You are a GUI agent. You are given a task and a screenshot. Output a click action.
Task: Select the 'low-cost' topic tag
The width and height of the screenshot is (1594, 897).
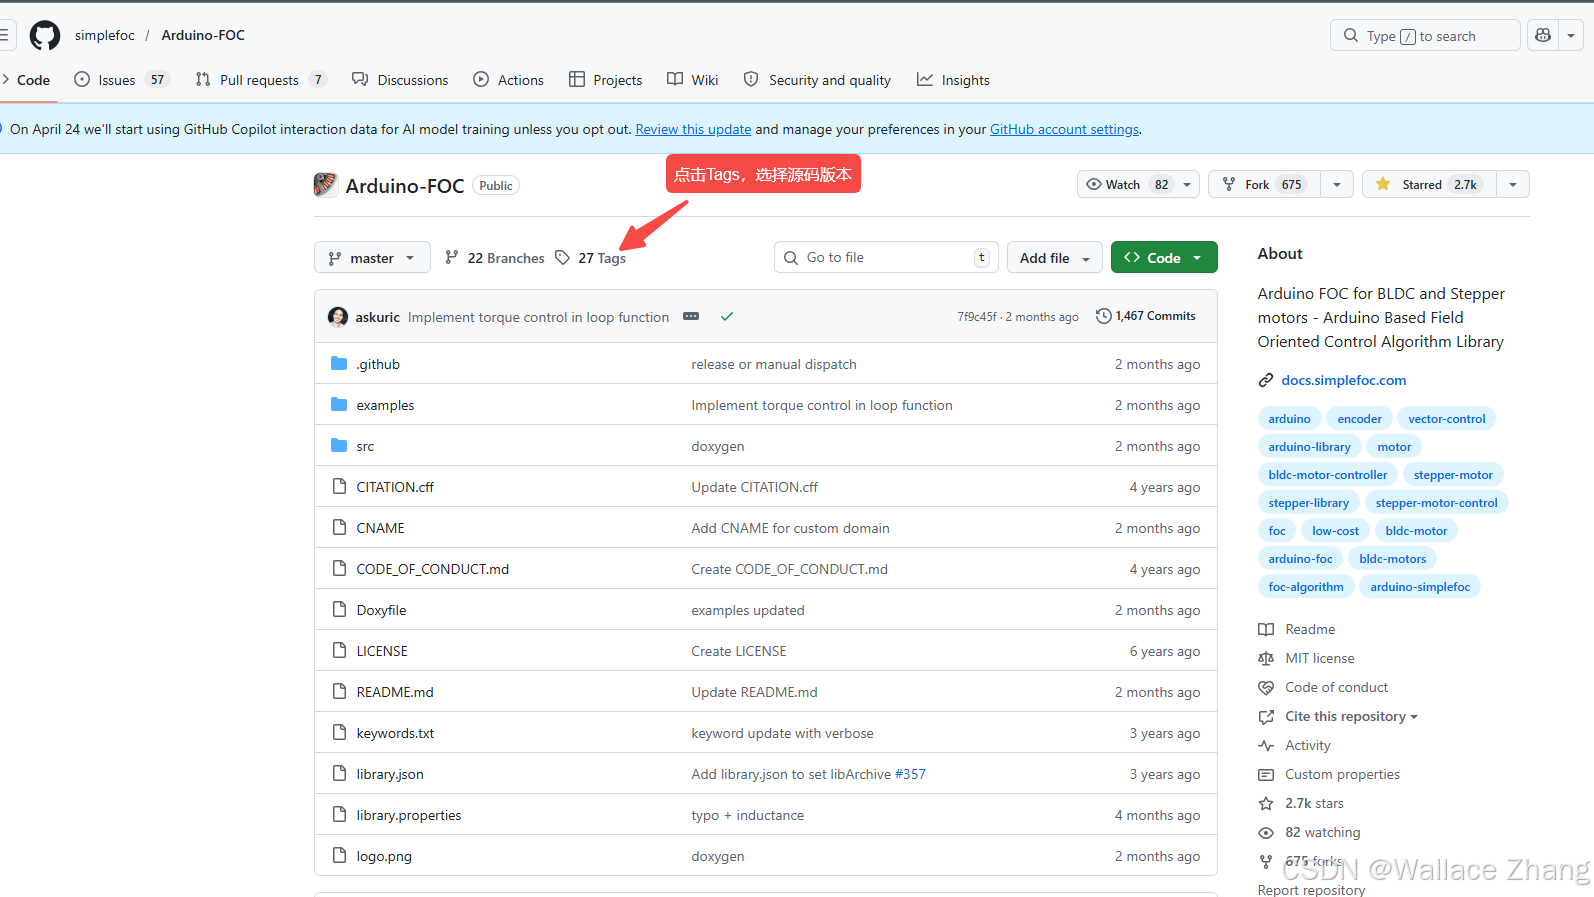tap(1335, 531)
